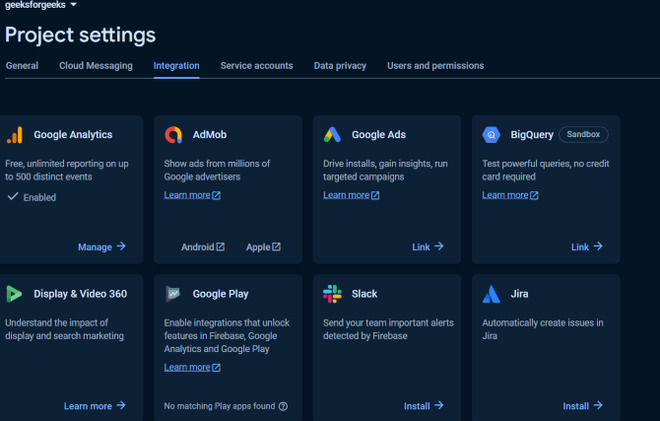Click Manage on Google Analytics card
660x421 pixels.
point(101,247)
